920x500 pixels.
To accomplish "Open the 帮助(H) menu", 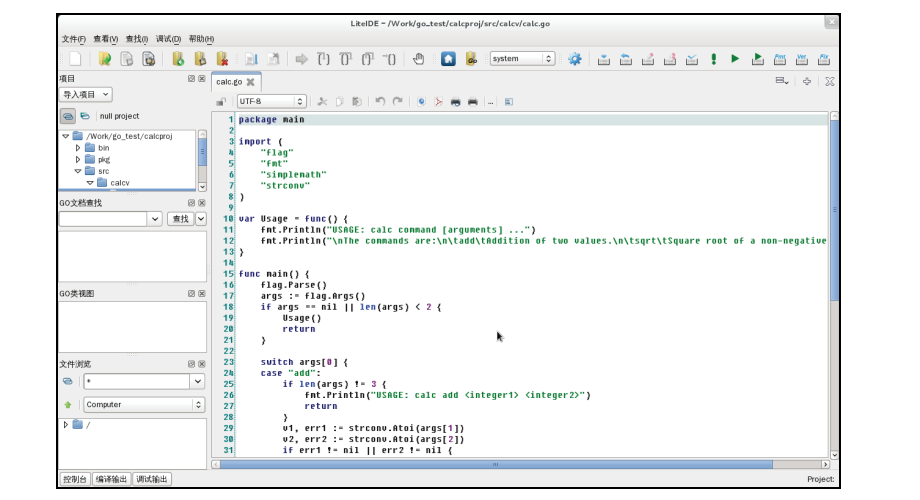I will [201, 39].
